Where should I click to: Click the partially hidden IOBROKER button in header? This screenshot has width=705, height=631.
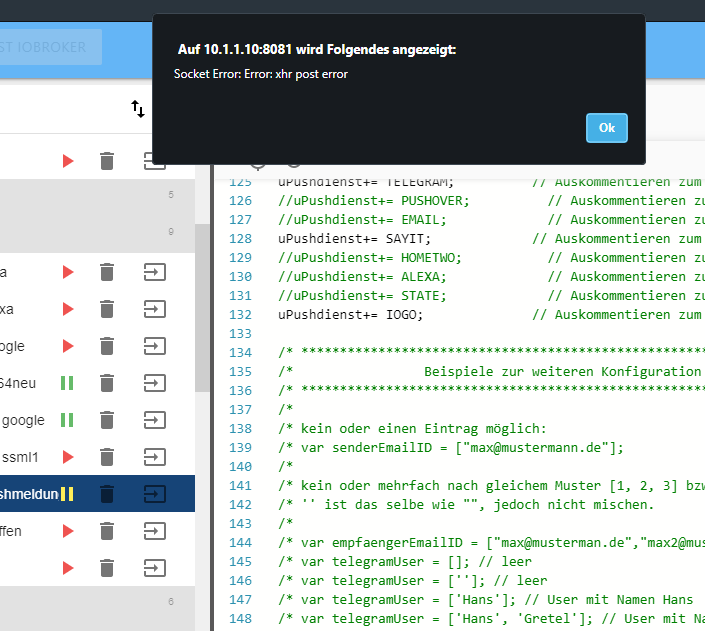pos(50,47)
